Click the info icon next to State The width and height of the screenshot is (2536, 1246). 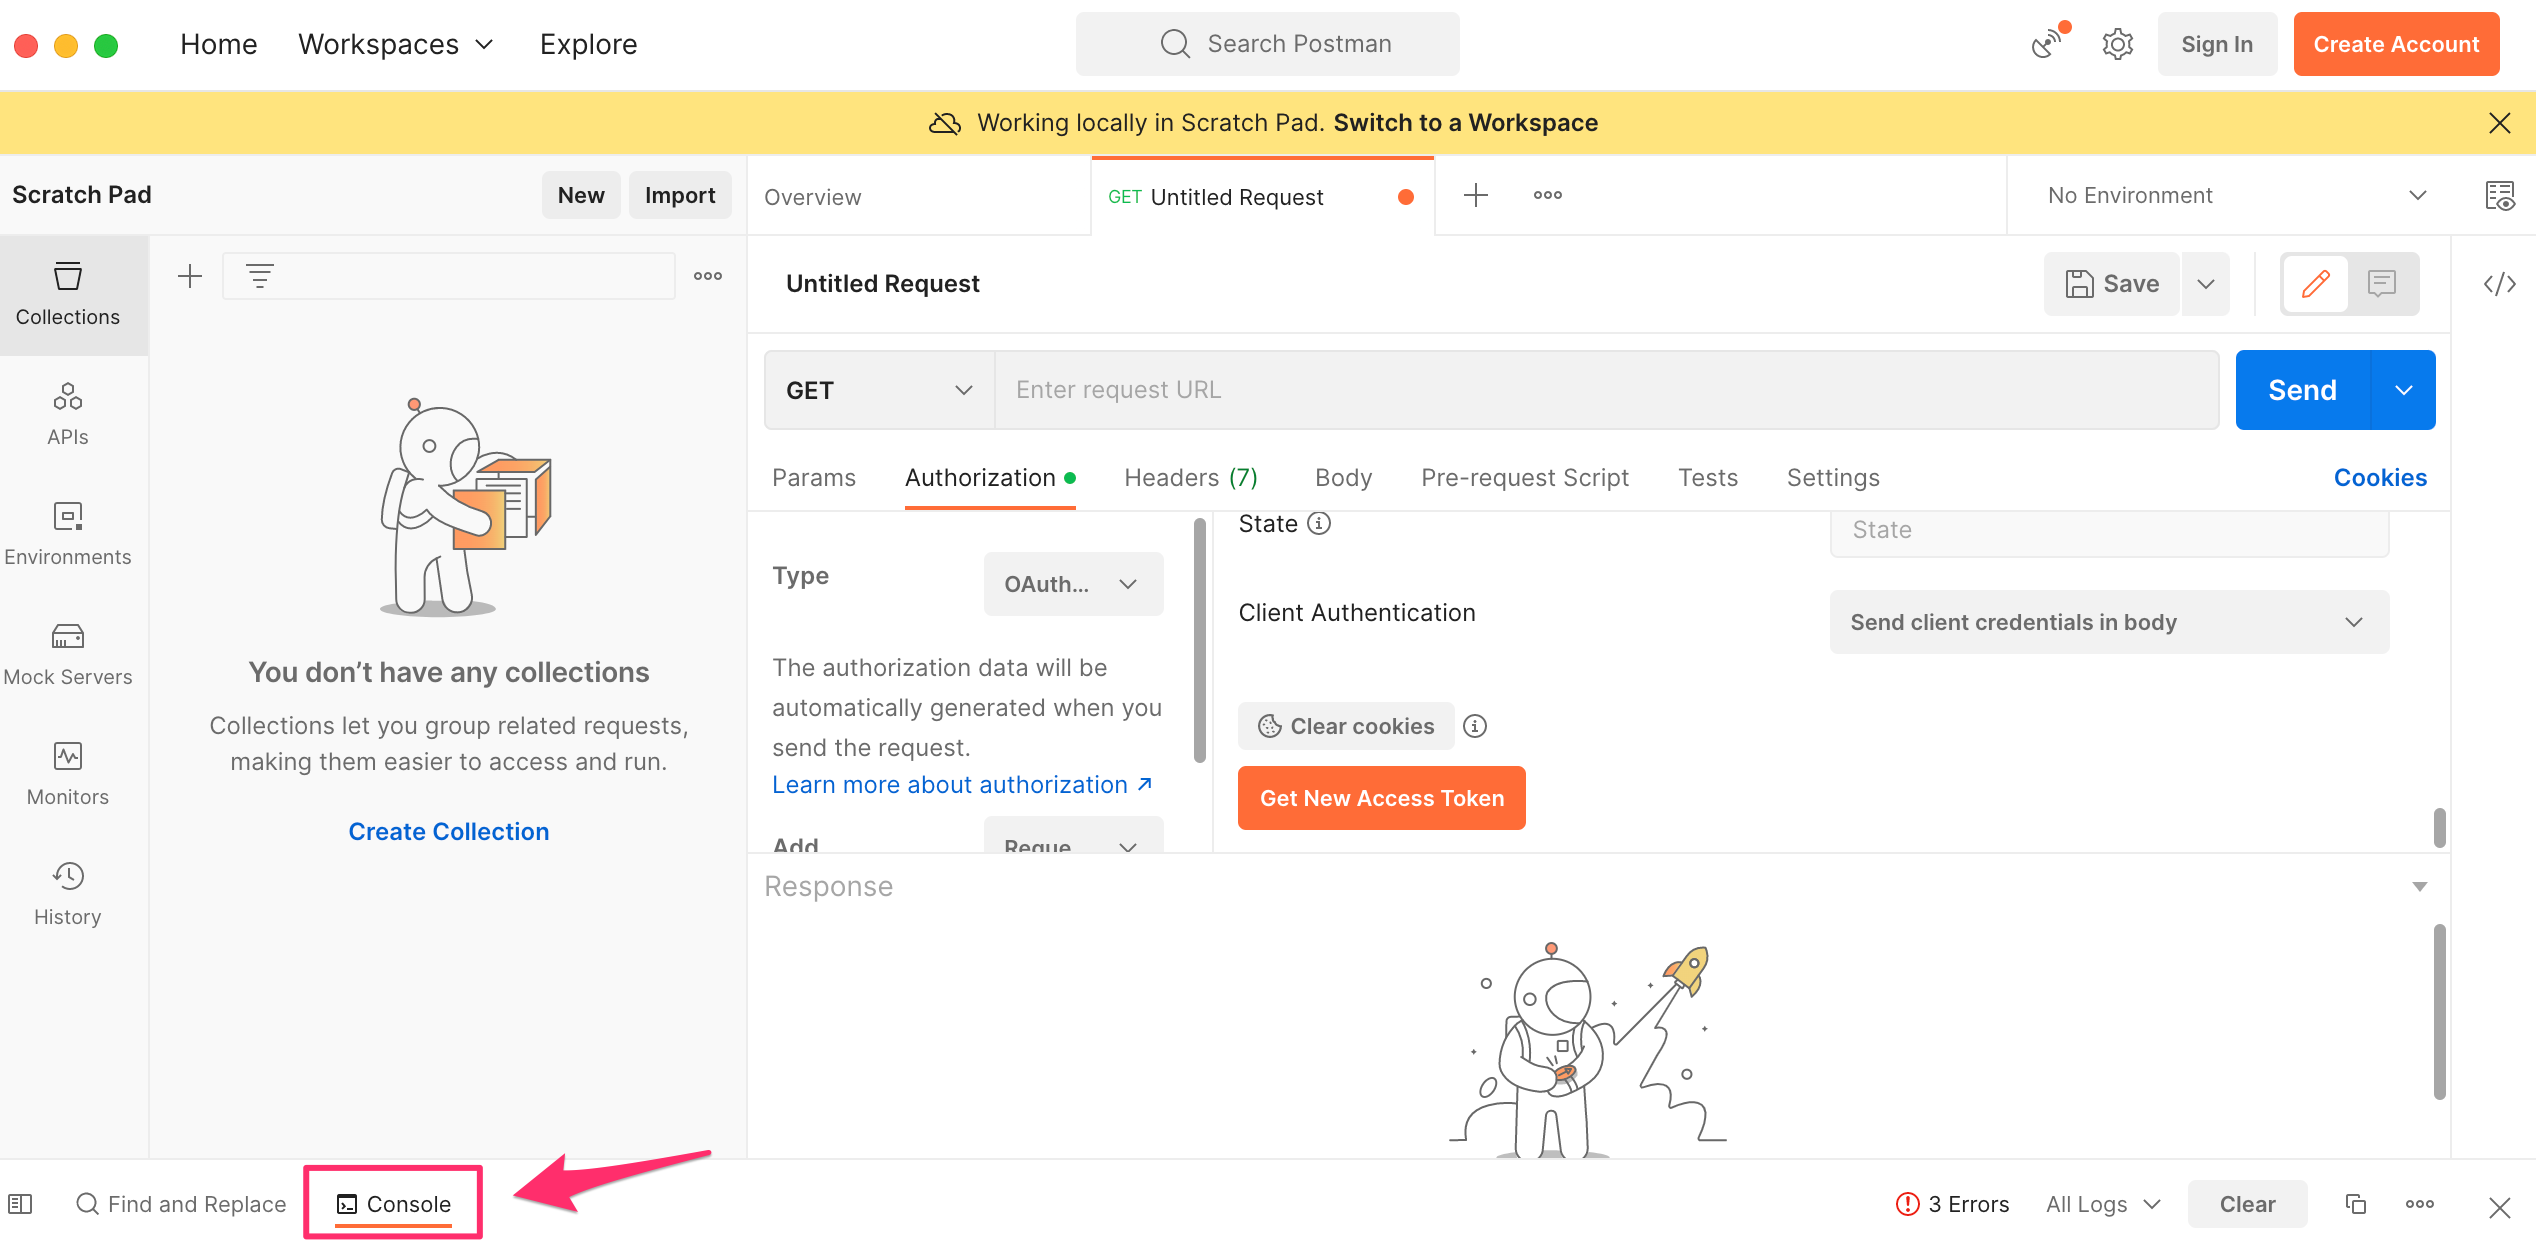point(1320,523)
